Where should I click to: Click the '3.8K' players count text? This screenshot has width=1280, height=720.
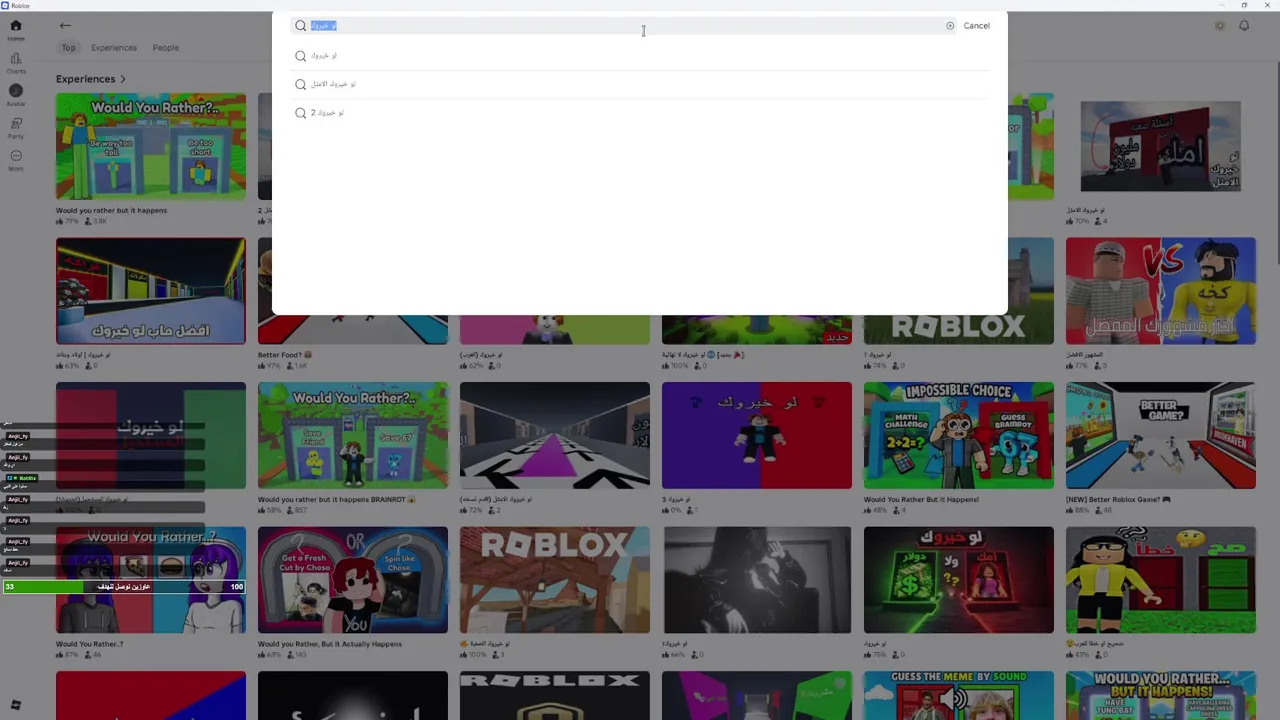pos(99,221)
